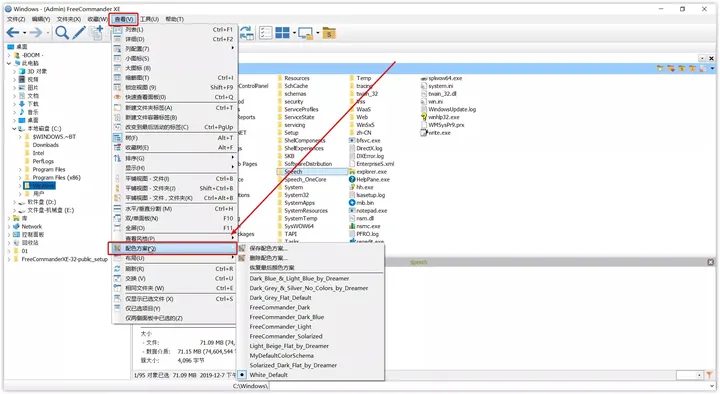Select the White_Default color scheme radio
The width and height of the screenshot is (720, 394).
pyautogui.click(x=242, y=375)
